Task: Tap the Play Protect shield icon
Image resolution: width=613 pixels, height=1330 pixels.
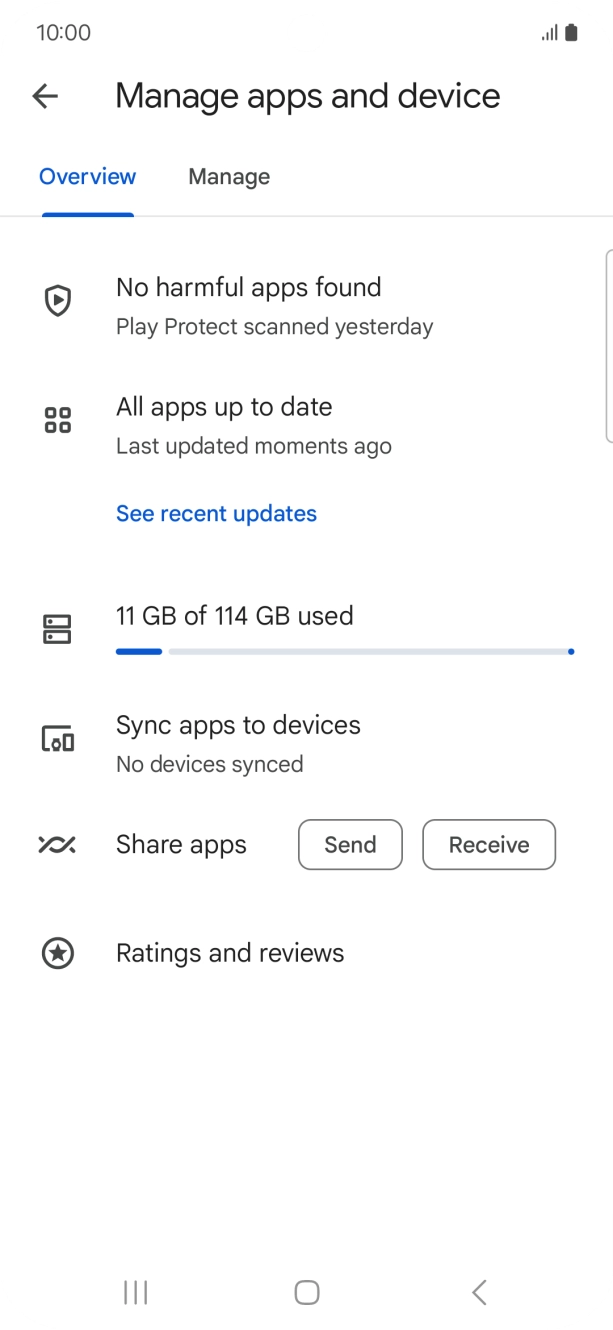Action: [x=58, y=300]
